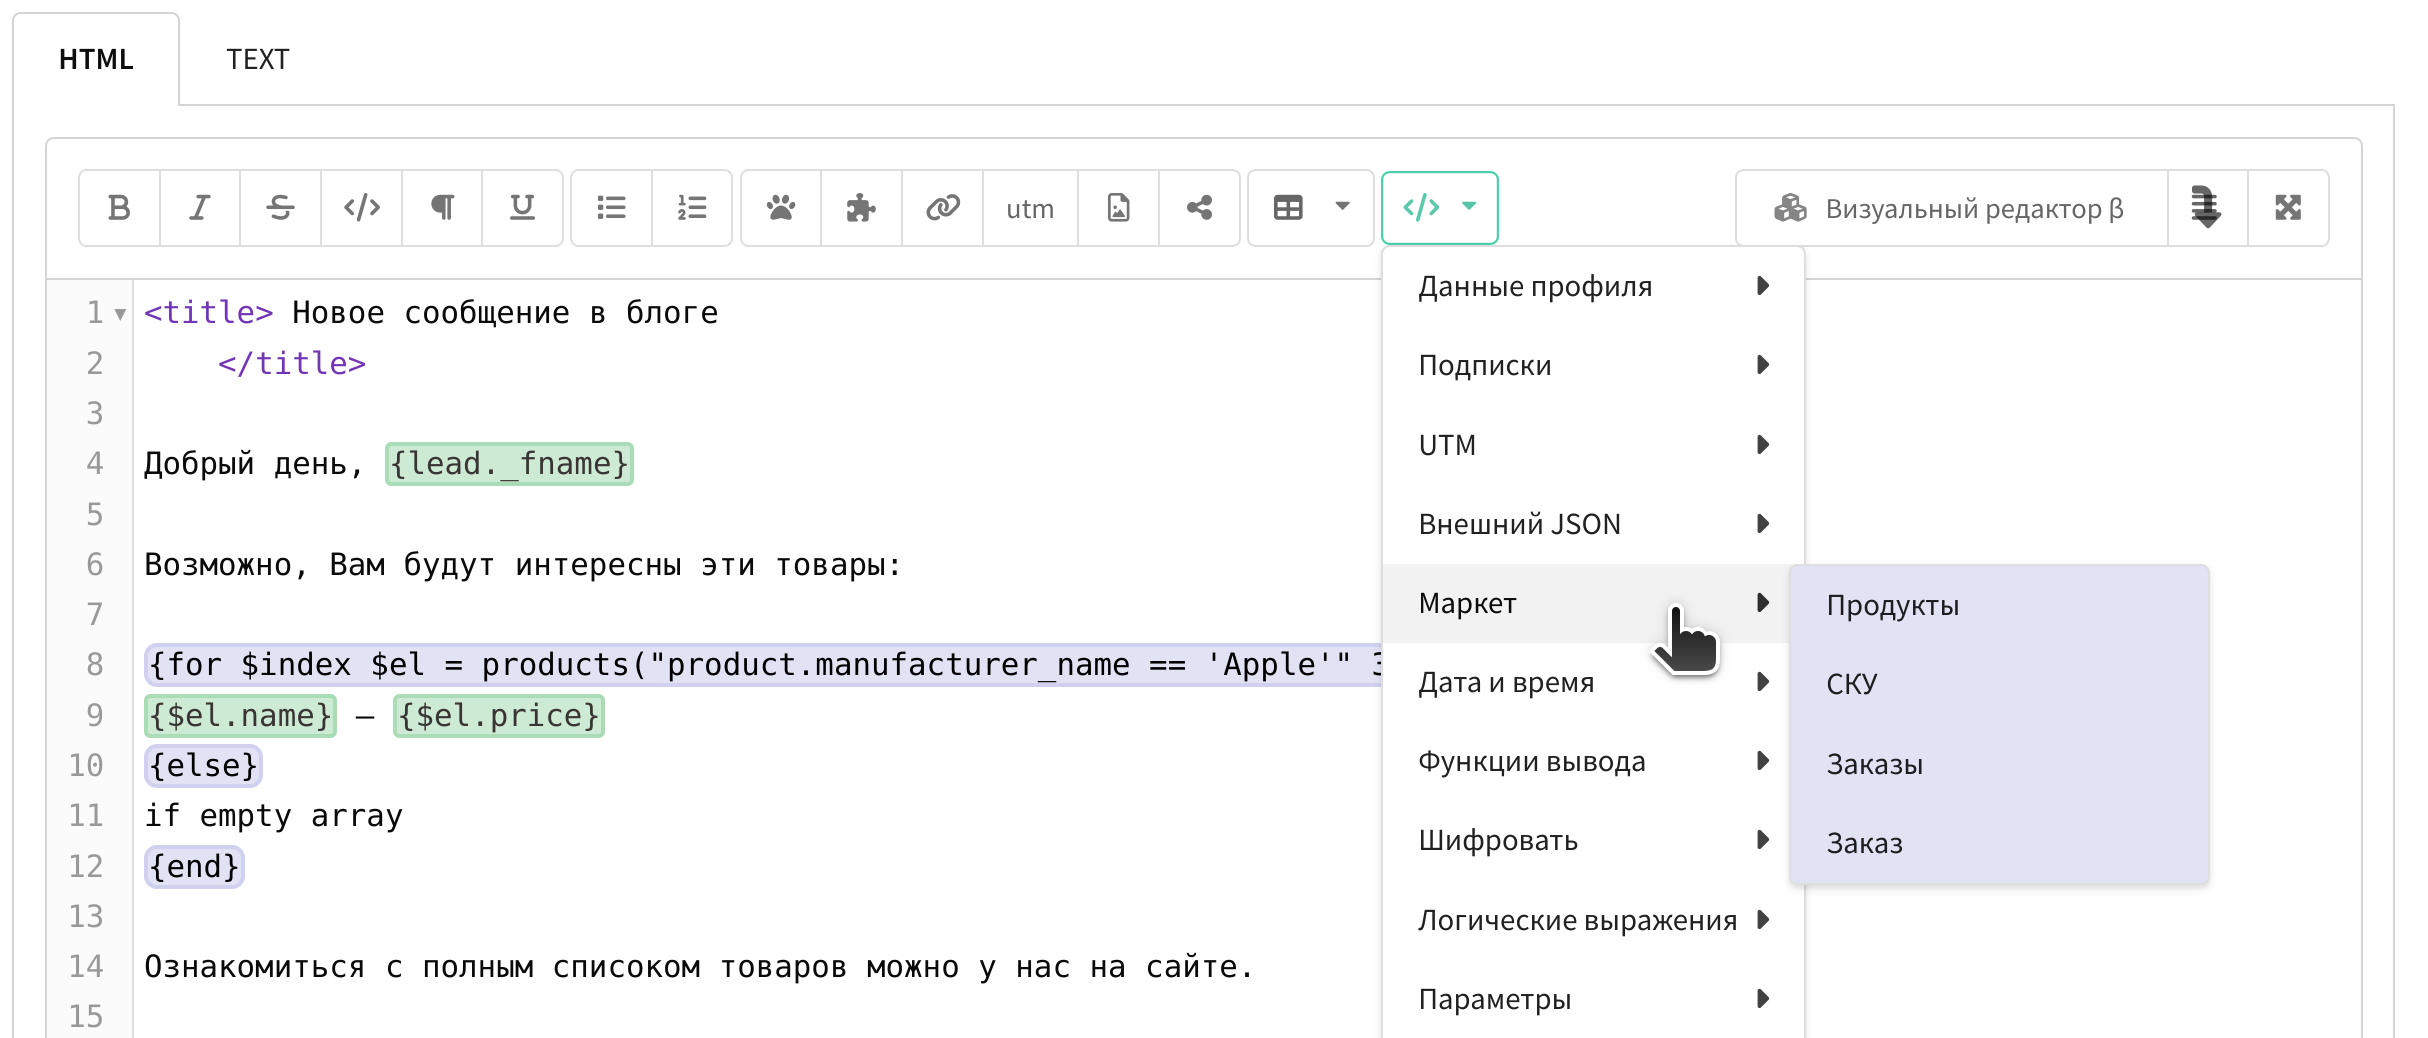Choose СКУ in the Маркет submenu
Screen dimensions: 2428x1038
pyautogui.click(x=1999, y=684)
